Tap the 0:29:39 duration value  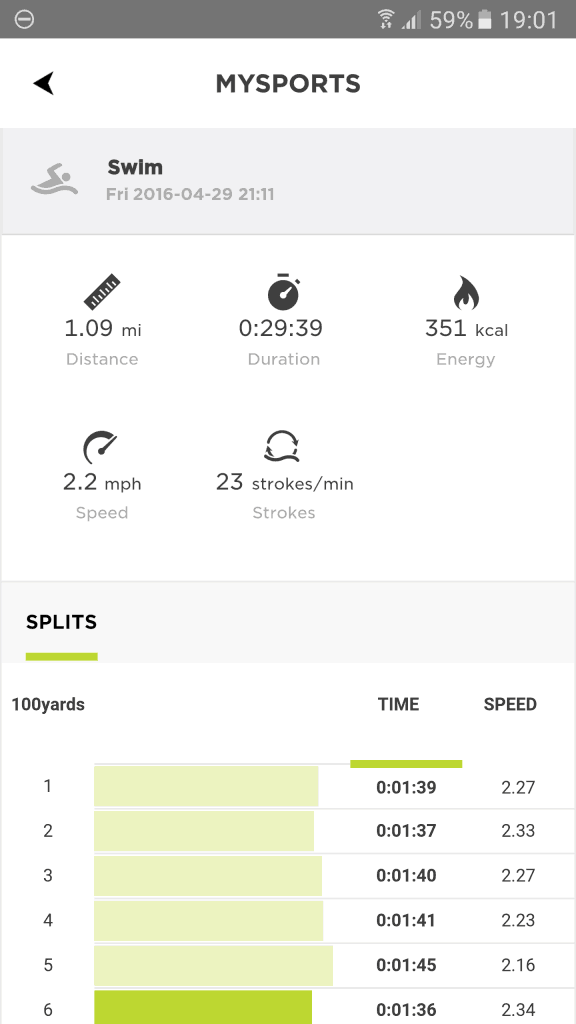281,328
